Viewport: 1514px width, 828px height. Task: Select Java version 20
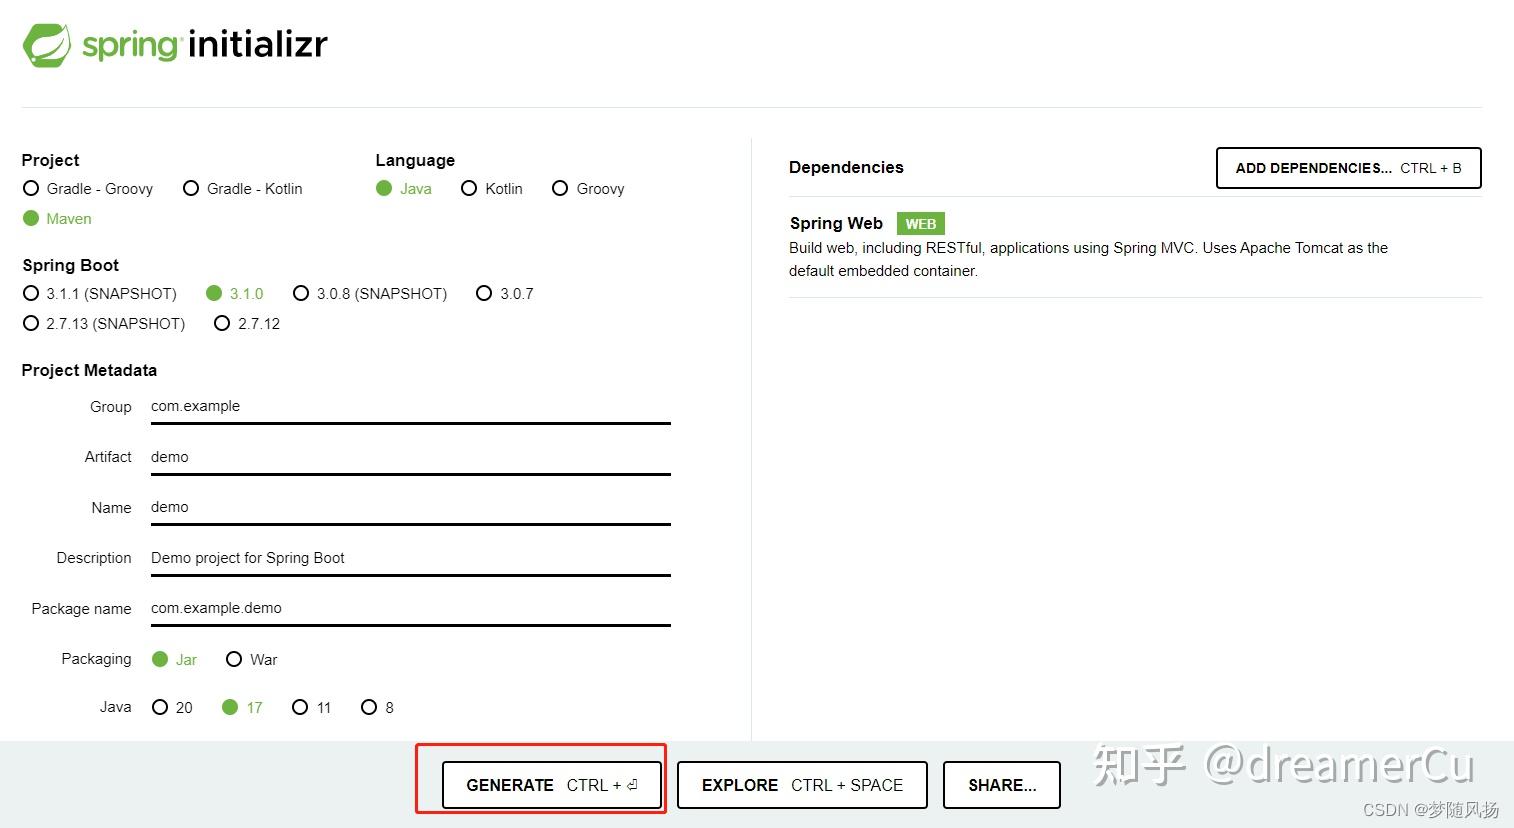160,707
